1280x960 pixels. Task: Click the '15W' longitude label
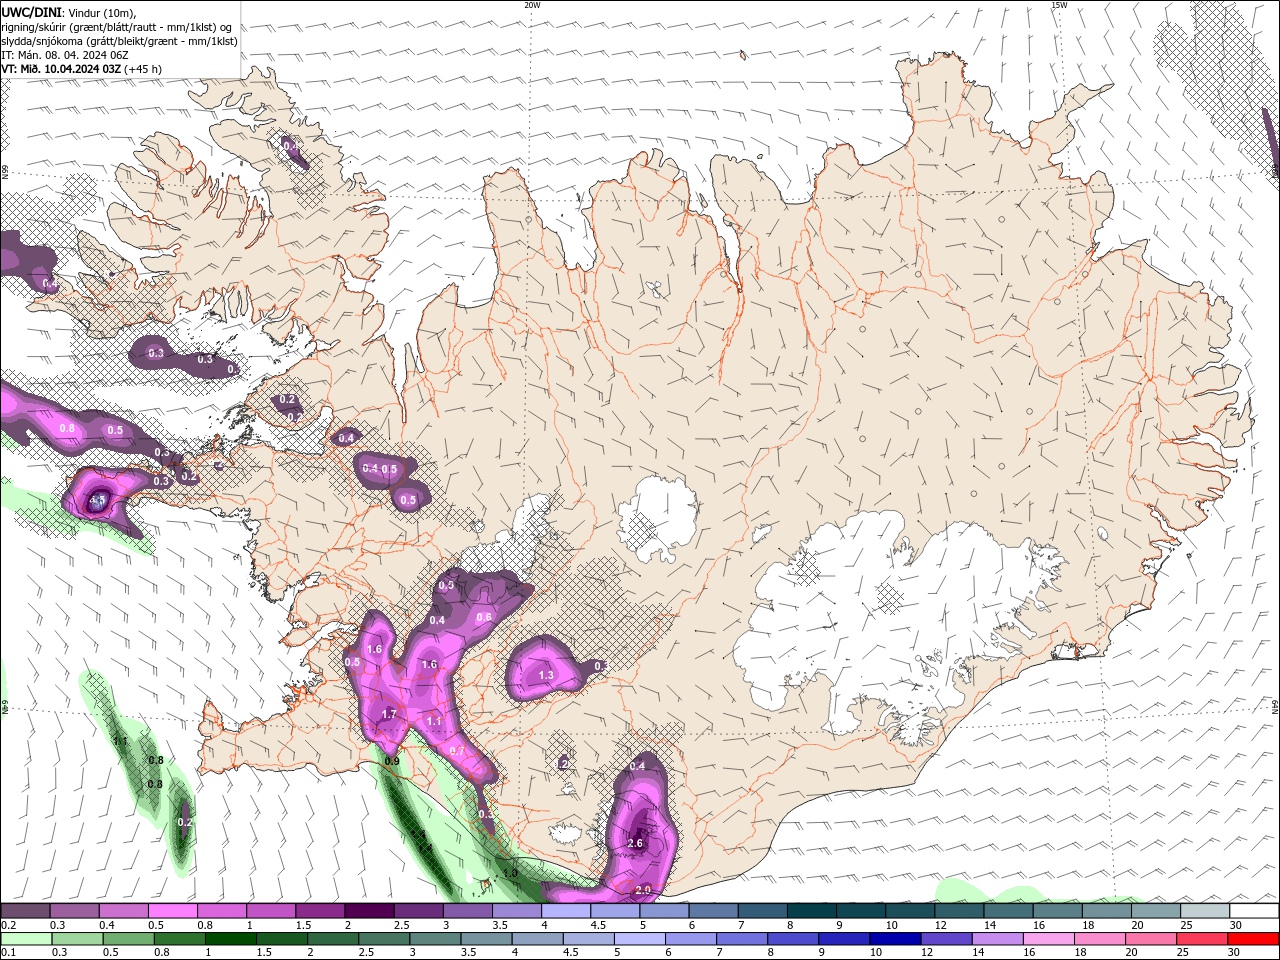1059,5
